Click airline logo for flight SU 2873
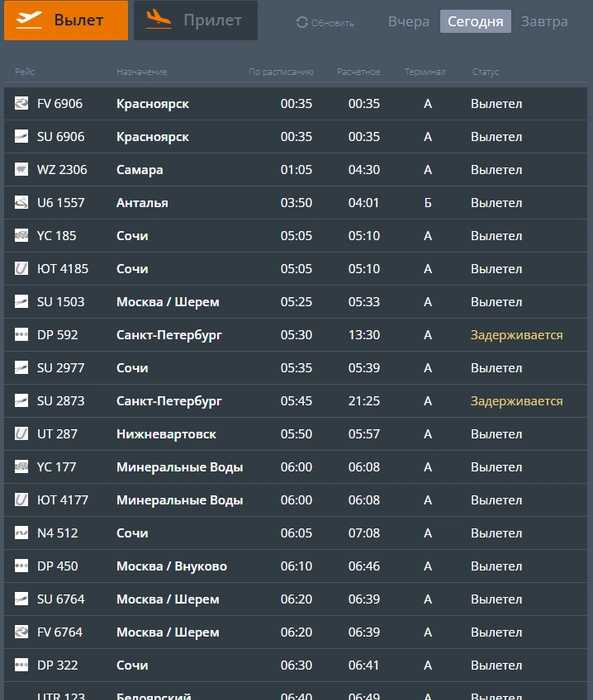The width and height of the screenshot is (593, 700). (21, 400)
